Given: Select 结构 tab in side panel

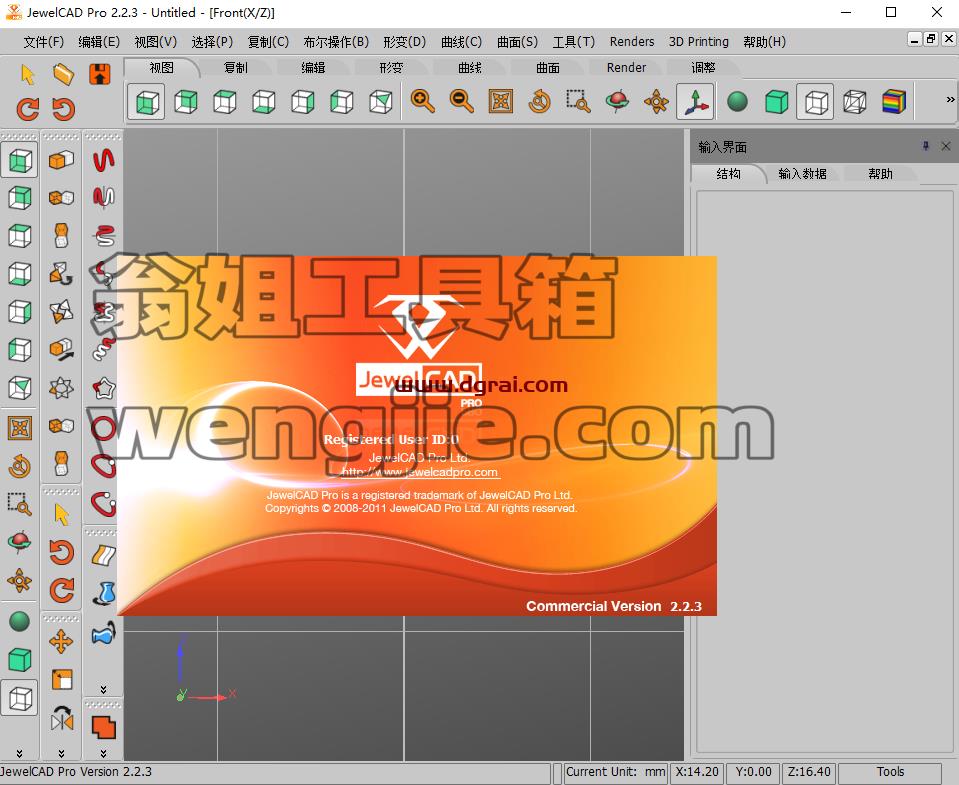Looking at the screenshot, I should point(728,174).
